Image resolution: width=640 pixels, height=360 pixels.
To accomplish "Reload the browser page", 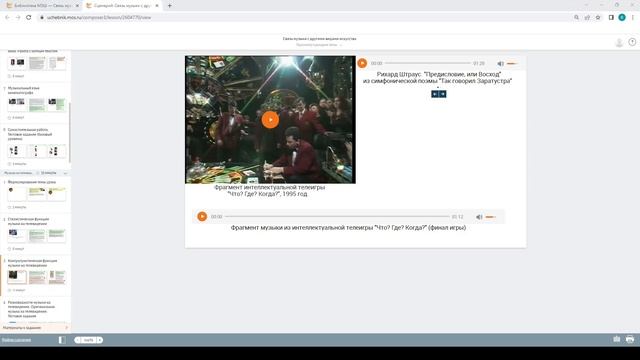I will pyautogui.click(x=29, y=18).
